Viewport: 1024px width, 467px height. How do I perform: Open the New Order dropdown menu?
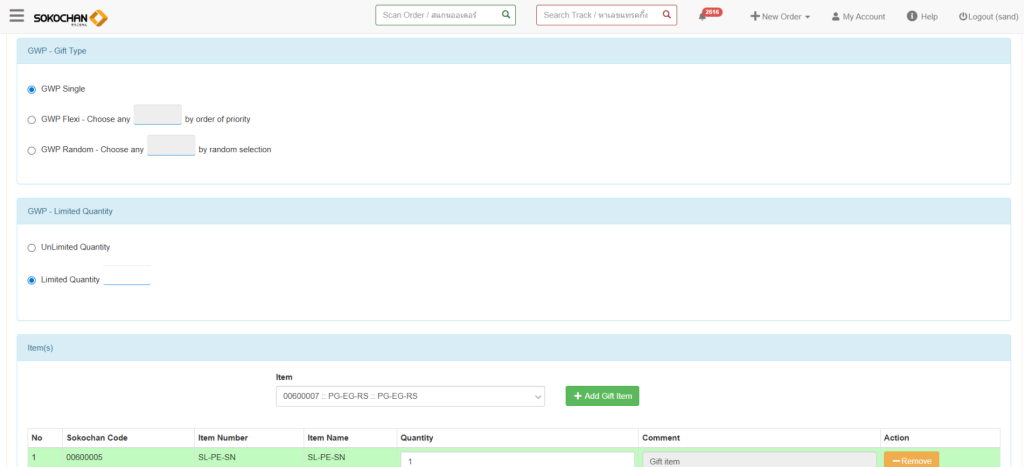(780, 17)
